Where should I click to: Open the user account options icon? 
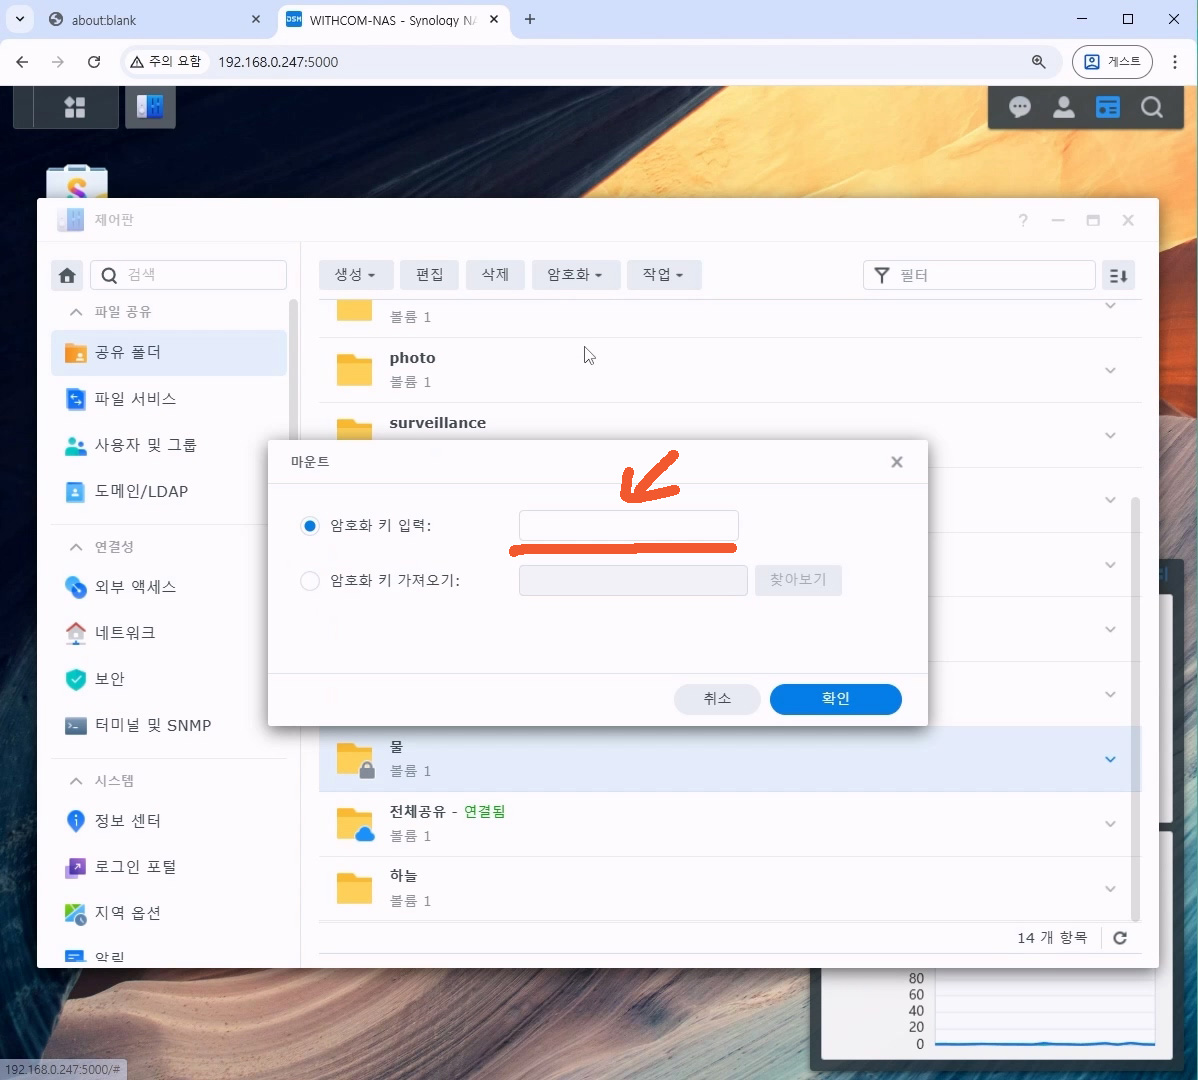[1064, 107]
